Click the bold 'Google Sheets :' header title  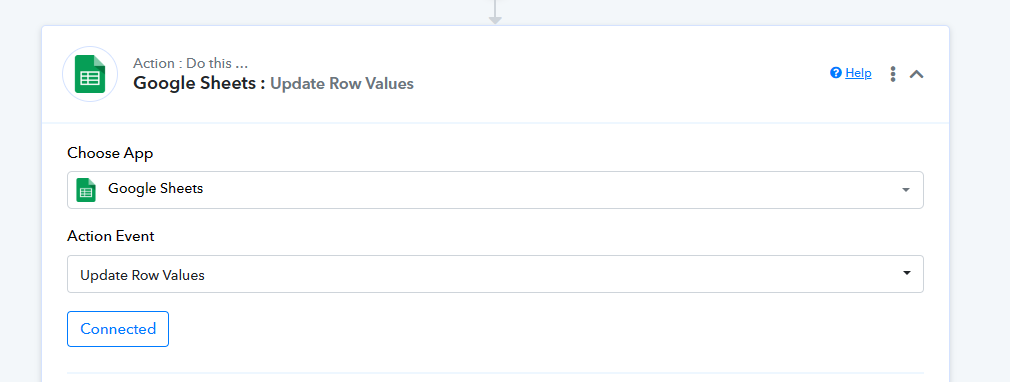[x=199, y=83]
